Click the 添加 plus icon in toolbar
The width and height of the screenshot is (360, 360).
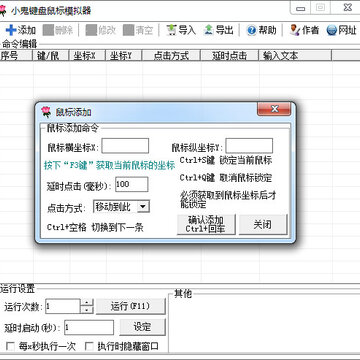tap(11, 30)
